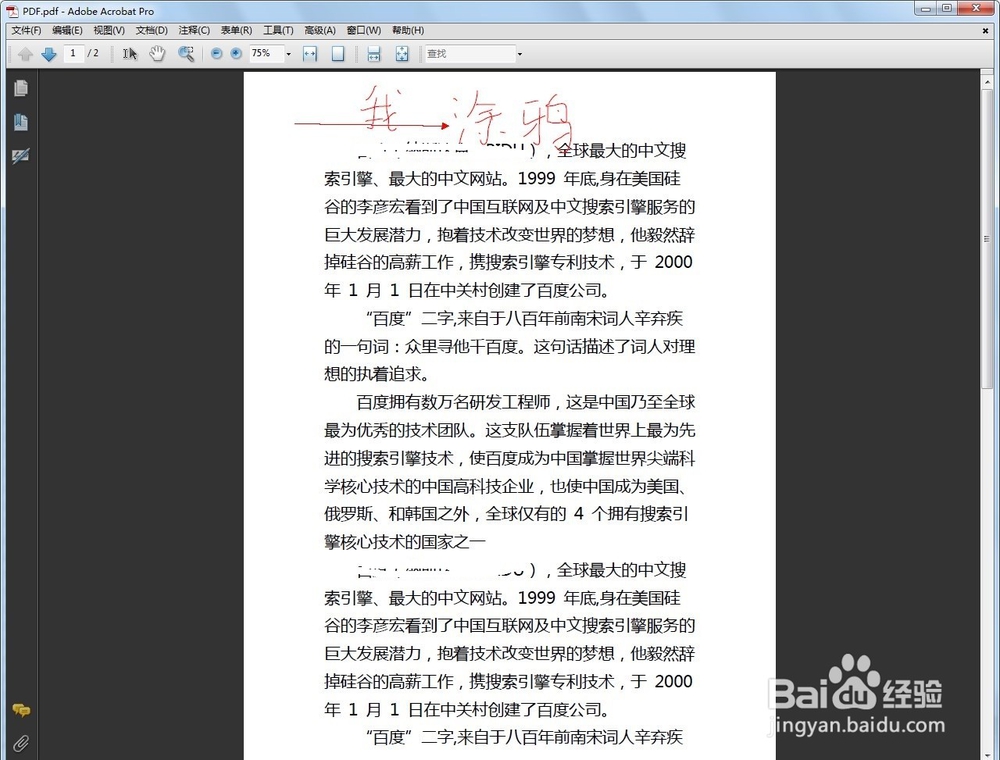Click the 查找 search field
This screenshot has width=1000, height=760.
click(470, 54)
